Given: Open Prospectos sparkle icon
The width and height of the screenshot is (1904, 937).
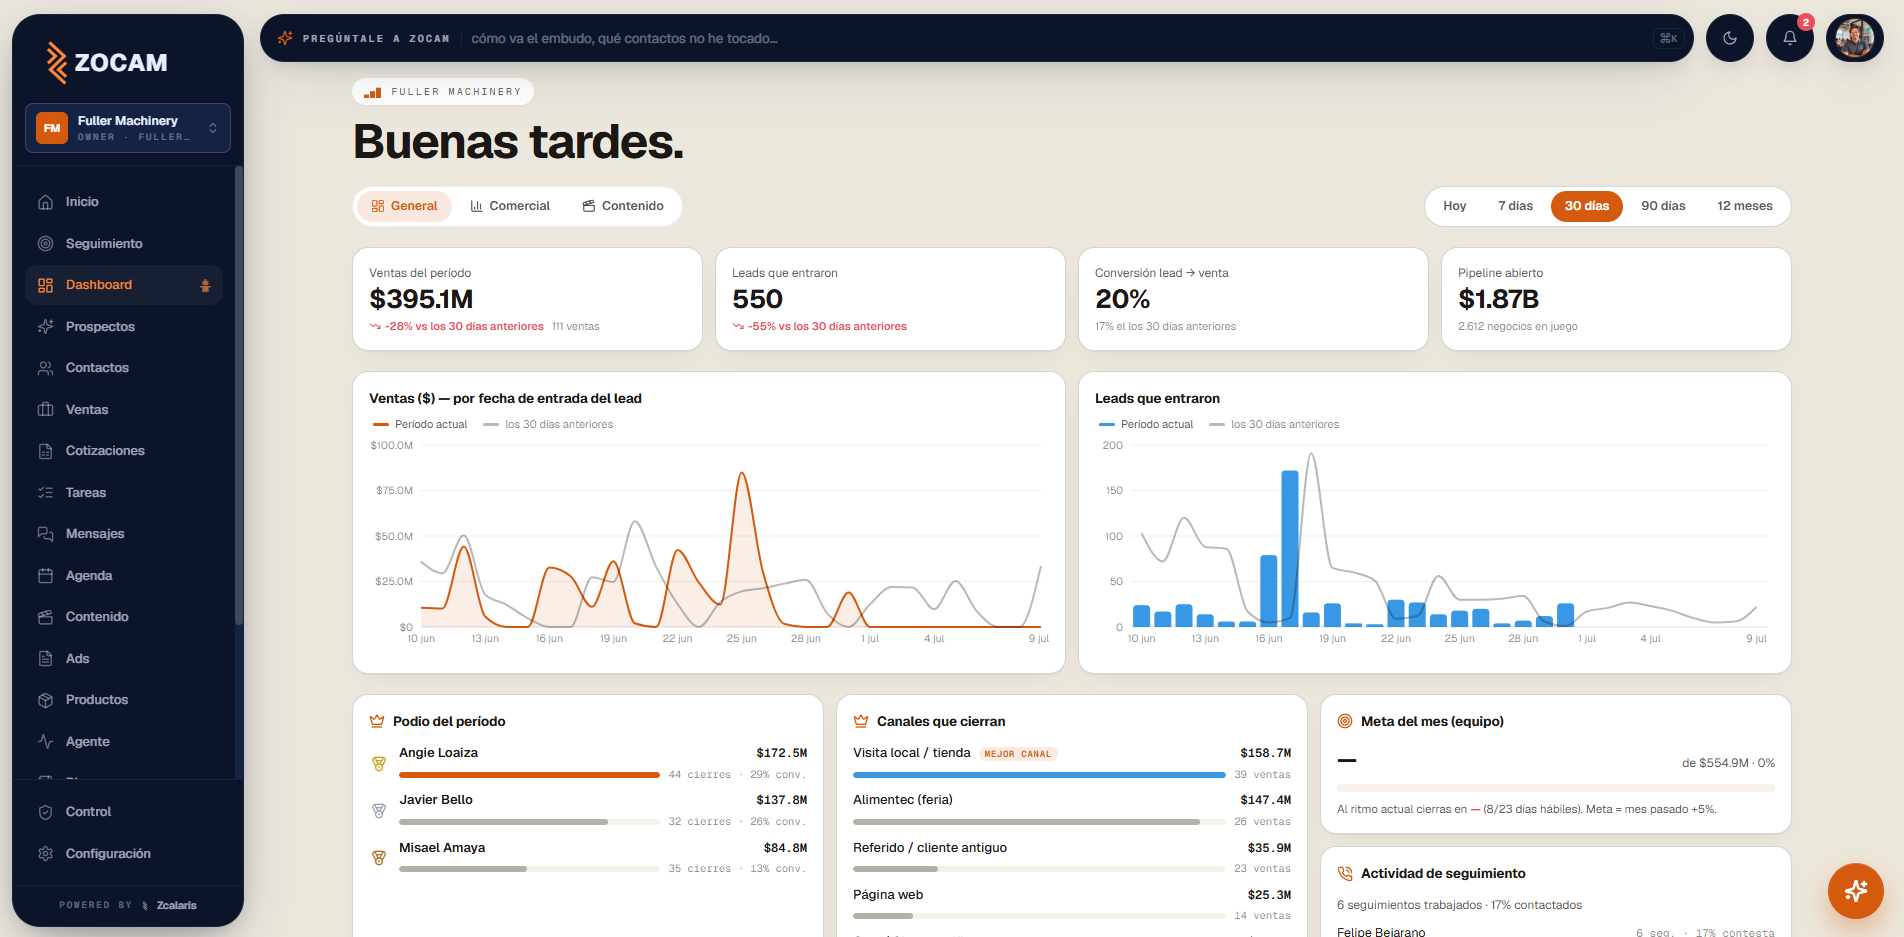Looking at the screenshot, I should (45, 327).
